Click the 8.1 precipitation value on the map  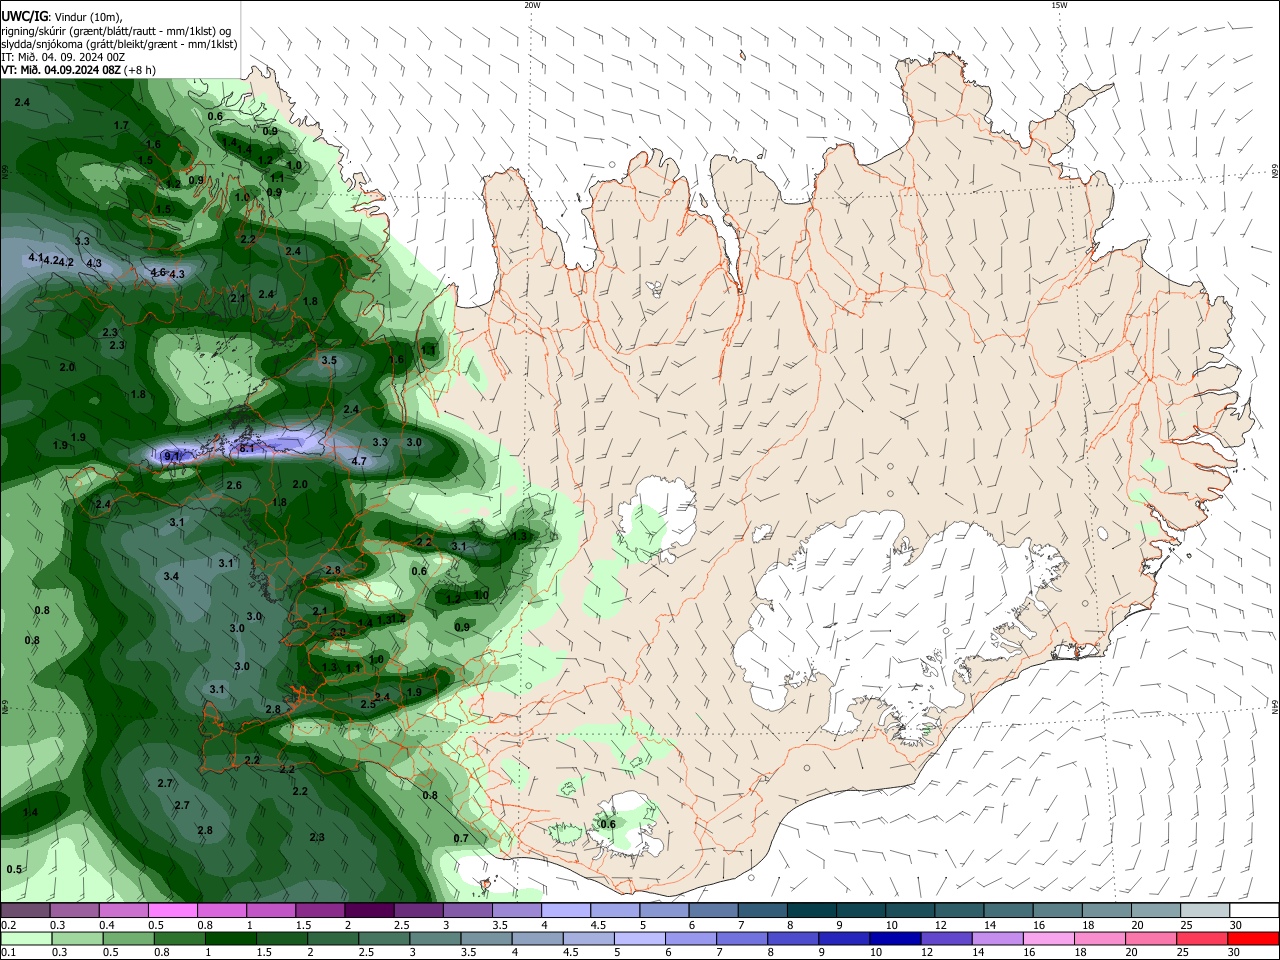[x=248, y=449]
